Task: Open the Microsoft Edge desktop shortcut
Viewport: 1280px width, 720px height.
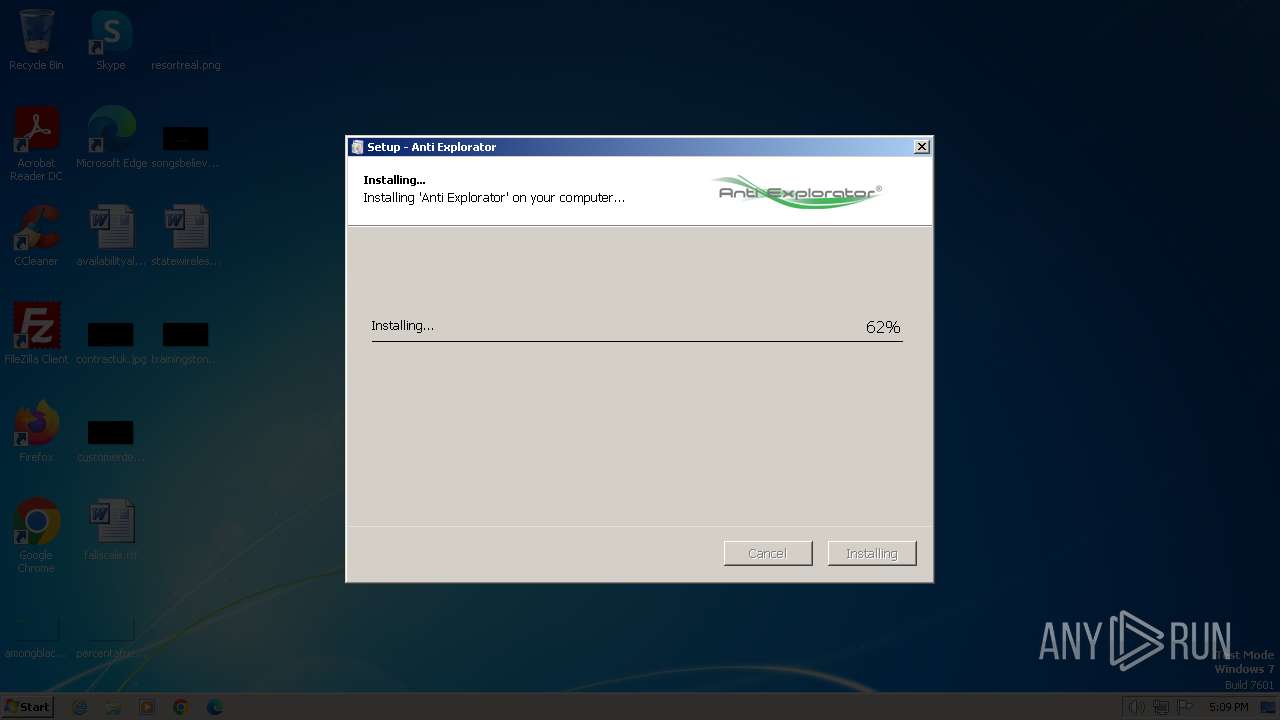Action: [x=111, y=138]
